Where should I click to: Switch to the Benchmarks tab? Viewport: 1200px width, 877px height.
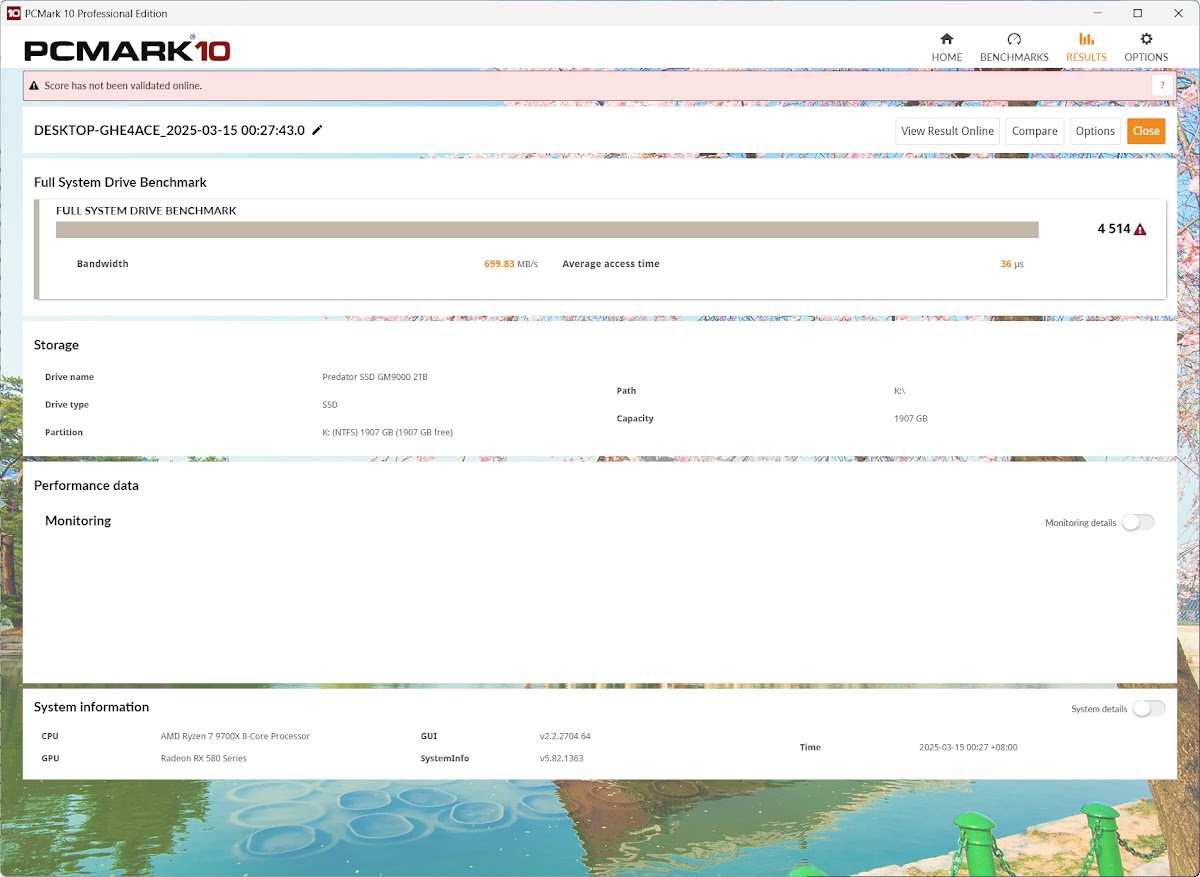point(1014,47)
